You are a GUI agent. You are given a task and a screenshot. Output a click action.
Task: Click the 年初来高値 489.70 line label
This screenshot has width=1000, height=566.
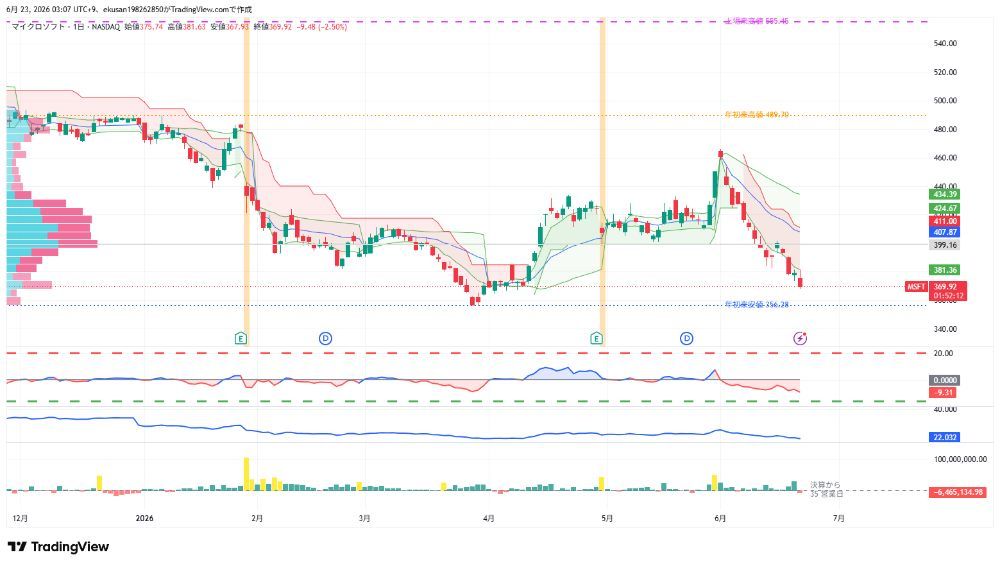(756, 115)
